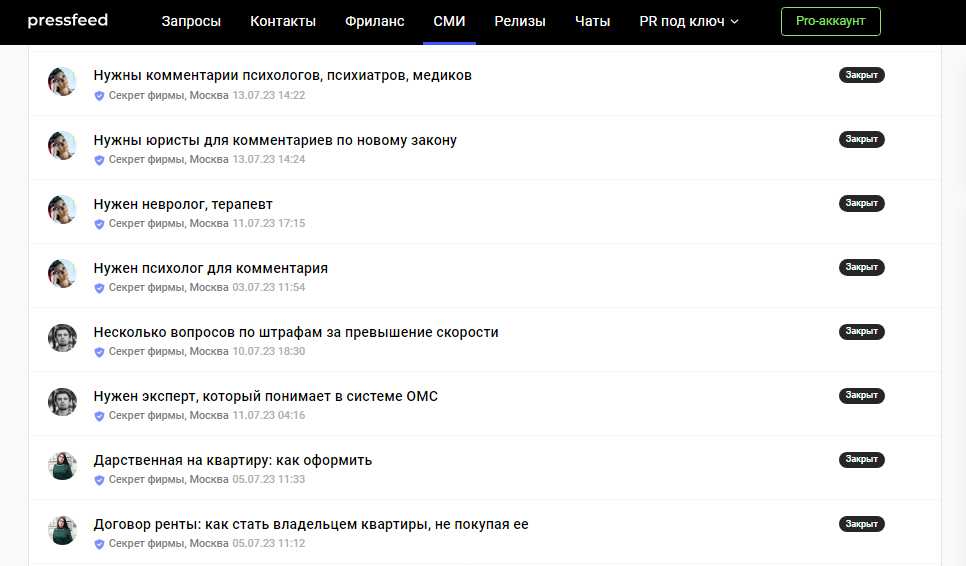Click Закрыт badge for Договор ренты request

pyautogui.click(x=861, y=524)
